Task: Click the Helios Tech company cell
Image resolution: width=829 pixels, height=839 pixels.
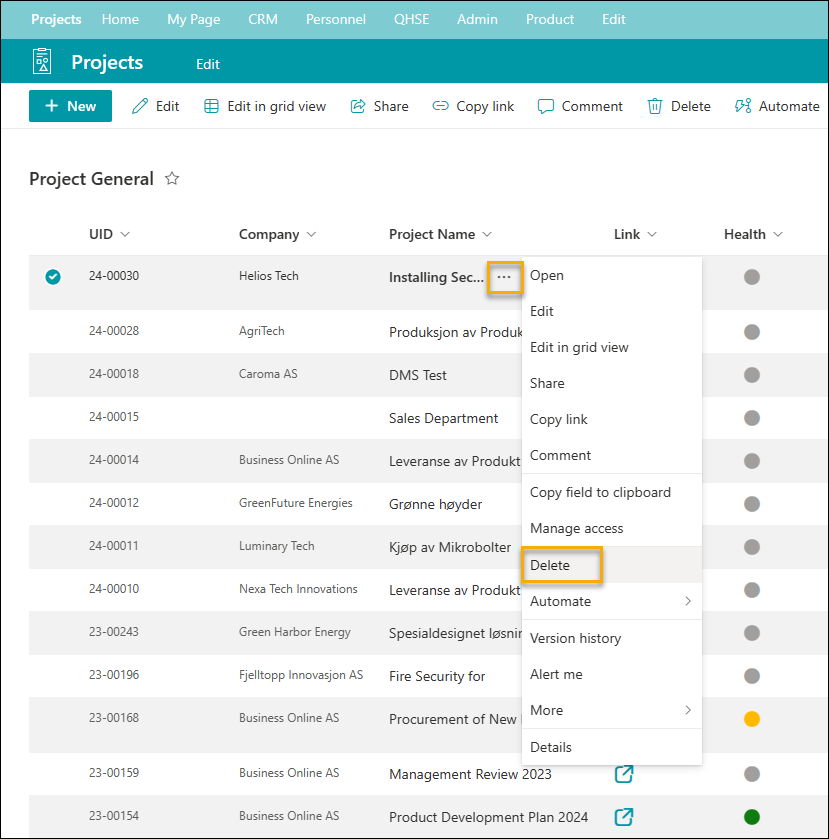Action: click(x=269, y=276)
